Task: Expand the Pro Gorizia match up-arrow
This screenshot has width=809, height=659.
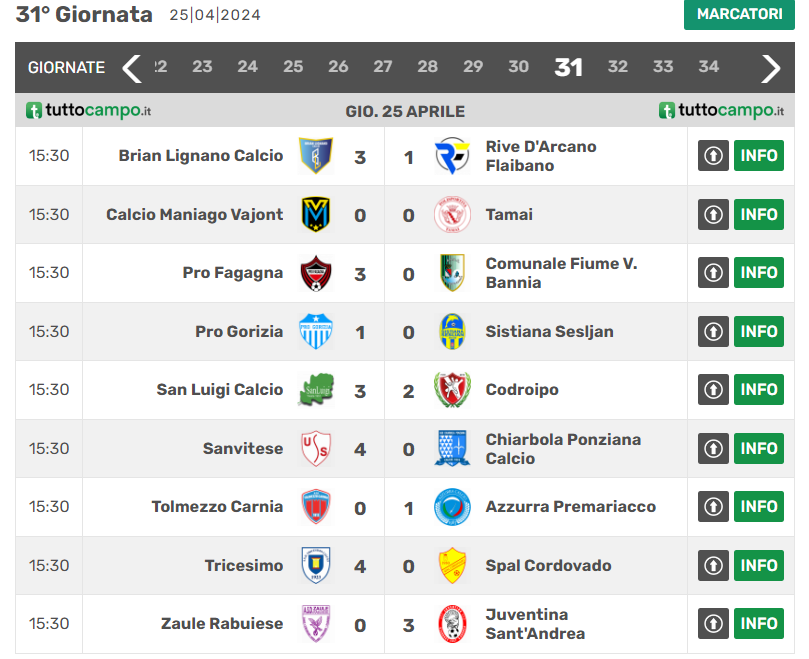Action: tap(713, 331)
